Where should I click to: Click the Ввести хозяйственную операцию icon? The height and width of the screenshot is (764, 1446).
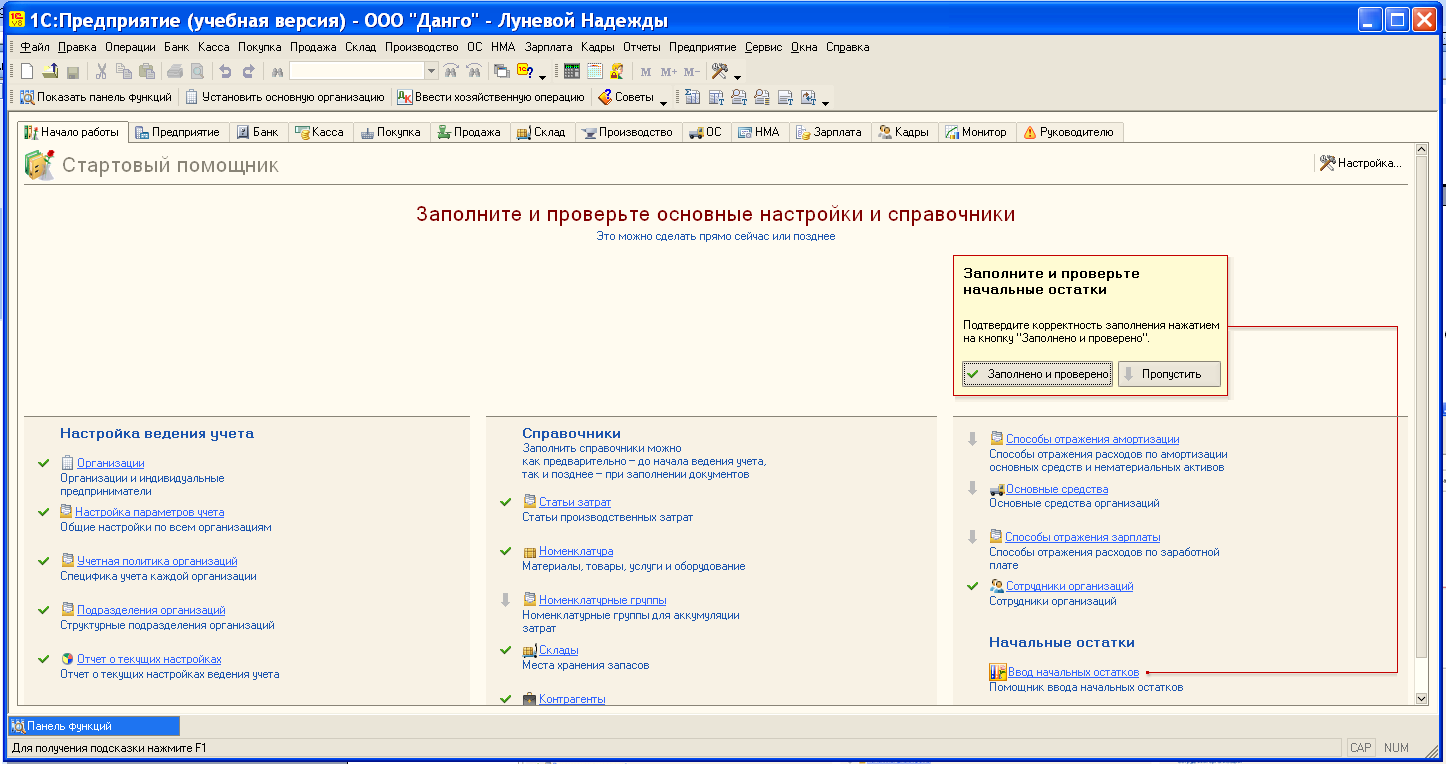coord(404,97)
